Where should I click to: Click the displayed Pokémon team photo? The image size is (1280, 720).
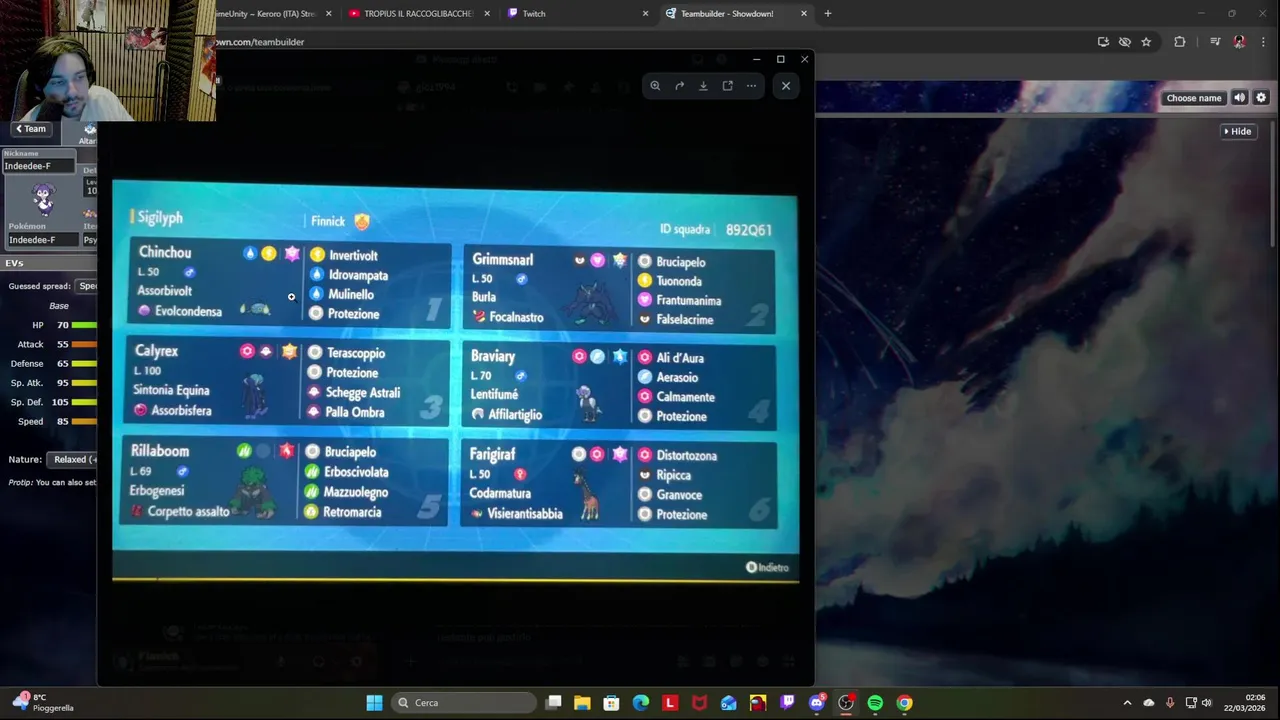[455, 380]
